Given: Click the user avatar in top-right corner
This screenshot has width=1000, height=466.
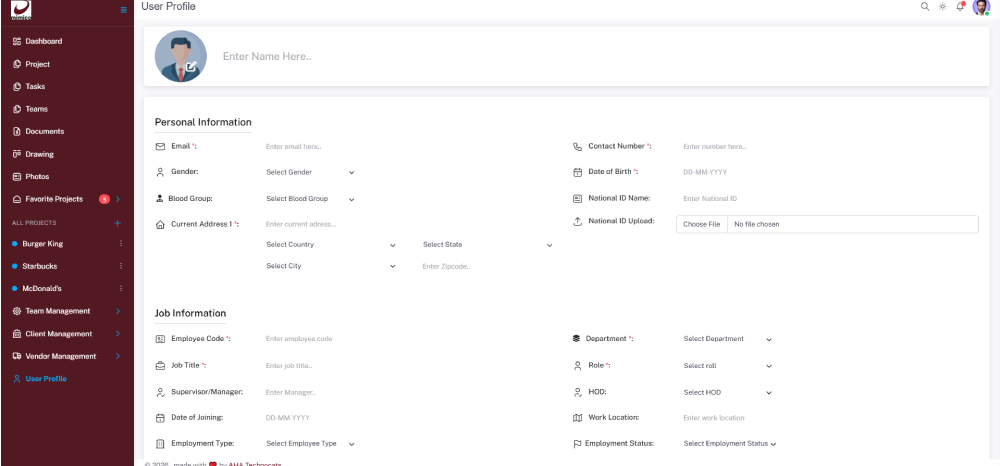Looking at the screenshot, I should tap(981, 7).
